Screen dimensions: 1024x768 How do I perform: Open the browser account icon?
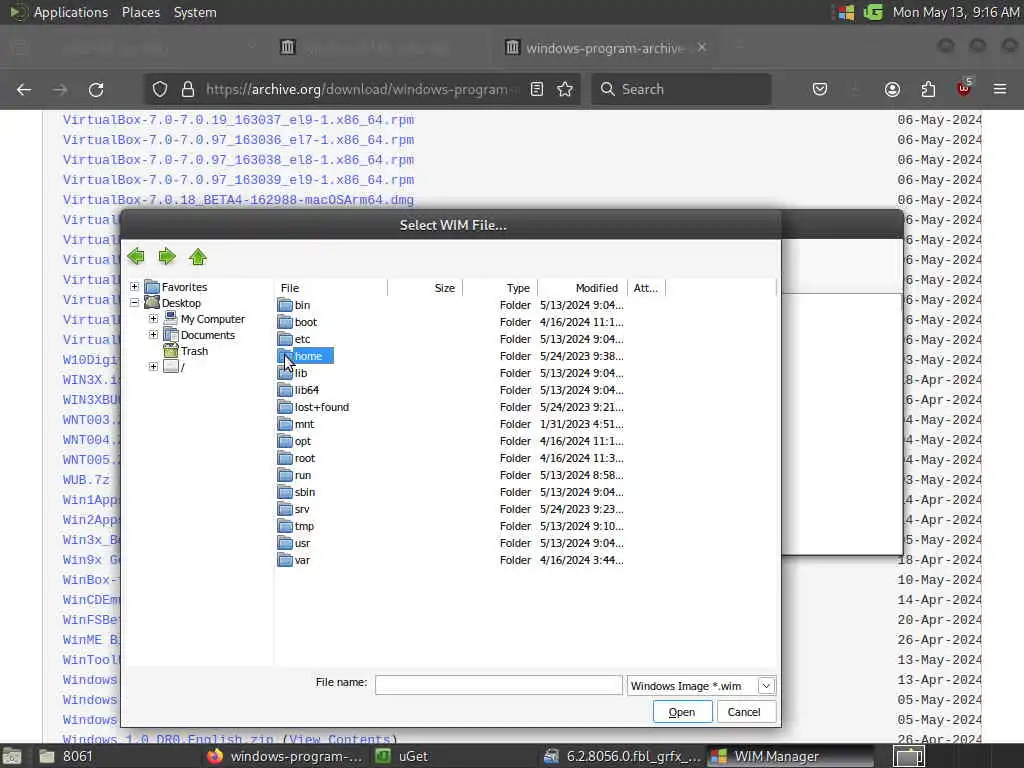tap(892, 89)
